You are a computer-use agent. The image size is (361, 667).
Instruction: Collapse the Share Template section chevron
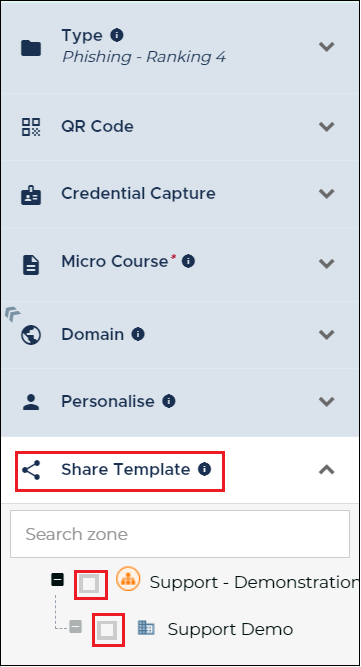tap(327, 470)
